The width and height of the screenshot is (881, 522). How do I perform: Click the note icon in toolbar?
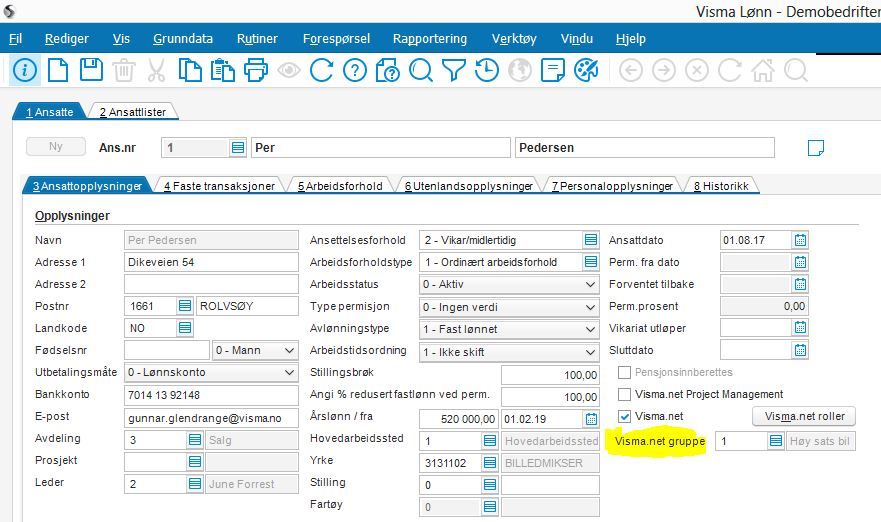pos(552,71)
